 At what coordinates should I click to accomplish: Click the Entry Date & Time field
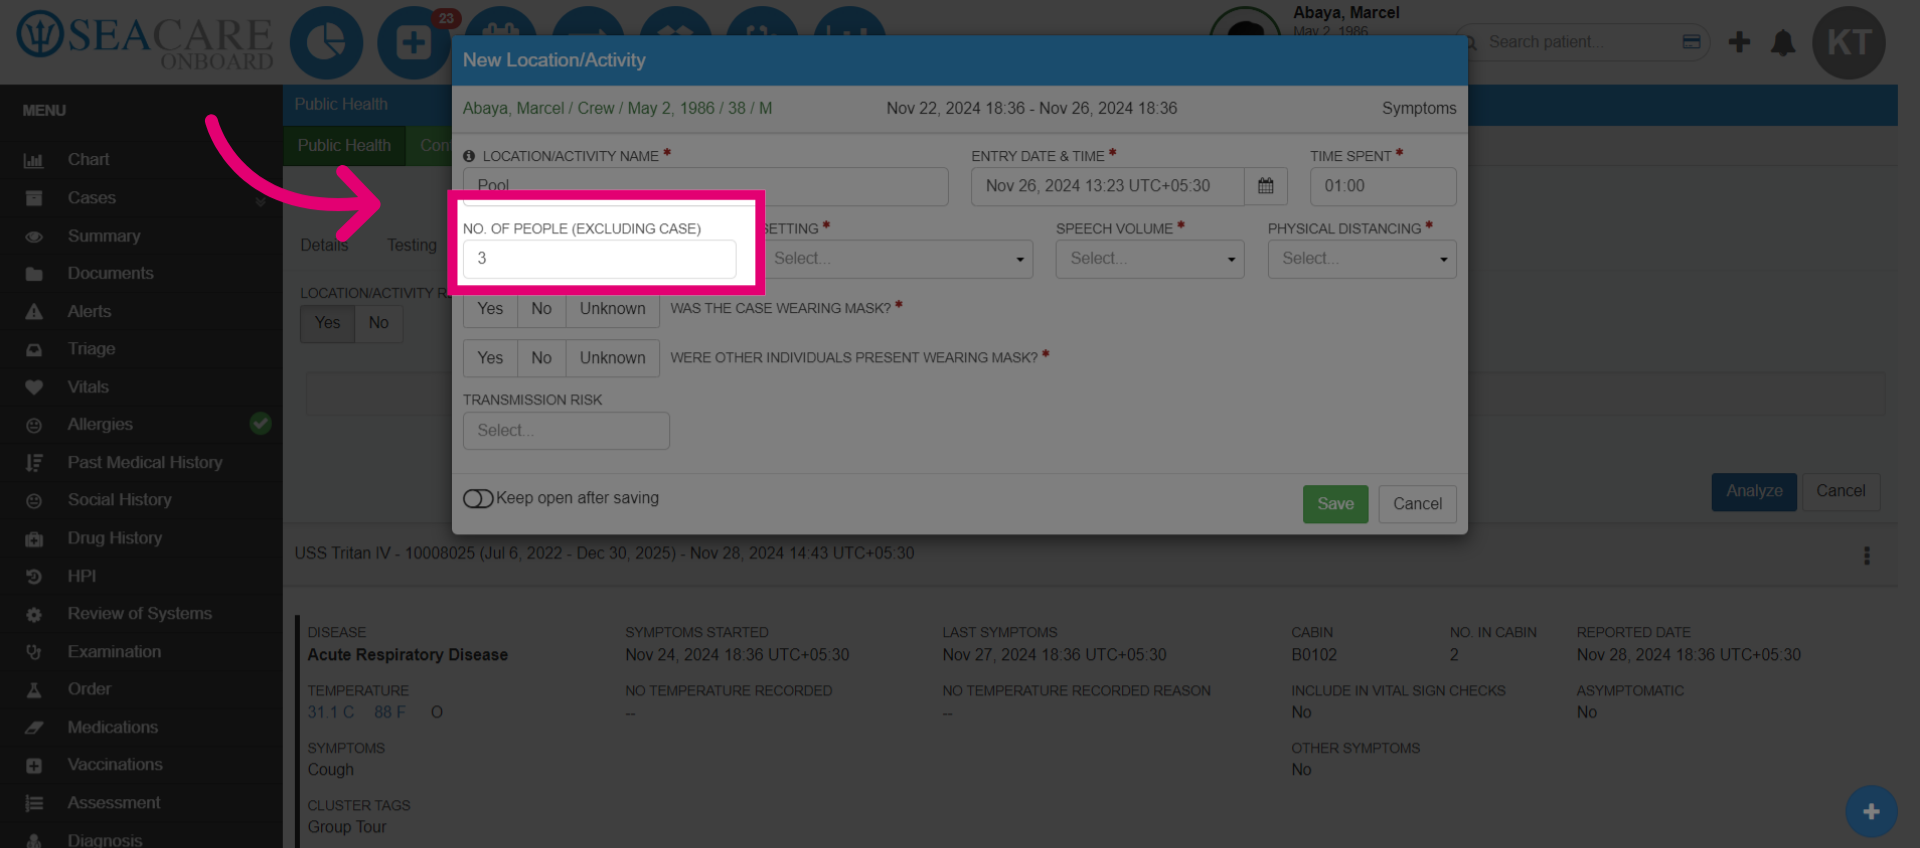[x=1108, y=186]
